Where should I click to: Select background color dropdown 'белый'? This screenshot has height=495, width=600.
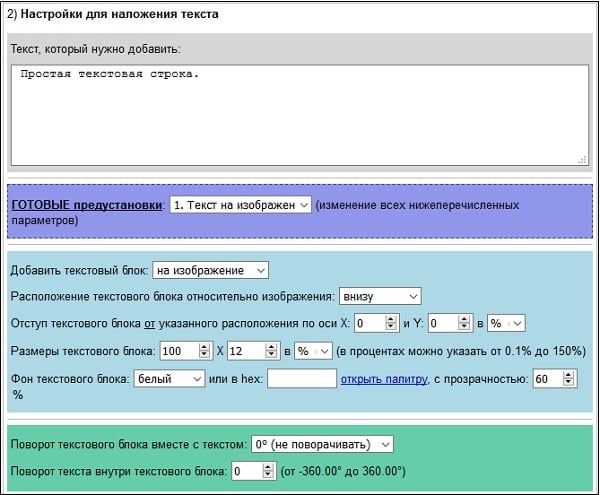coord(169,379)
